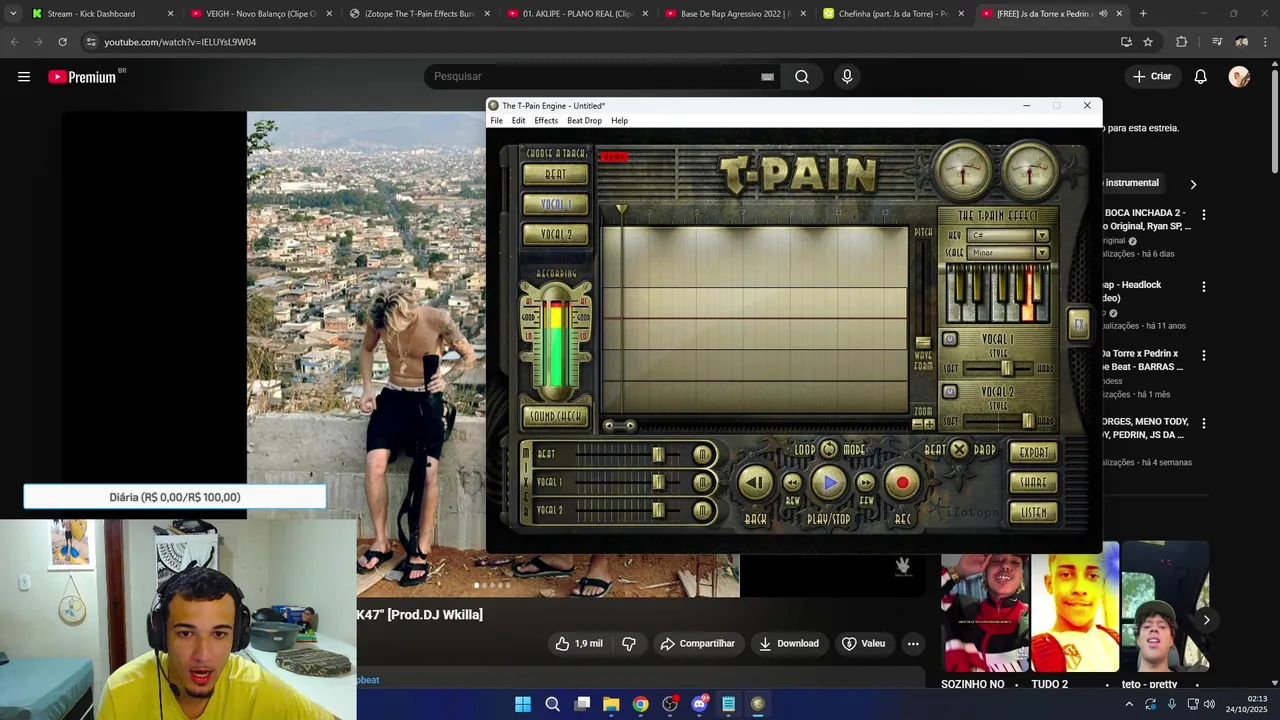This screenshot has height=720, width=1280.
Task: Click the Vocal 1 Style soft-hard slider
Action: tap(1007, 369)
